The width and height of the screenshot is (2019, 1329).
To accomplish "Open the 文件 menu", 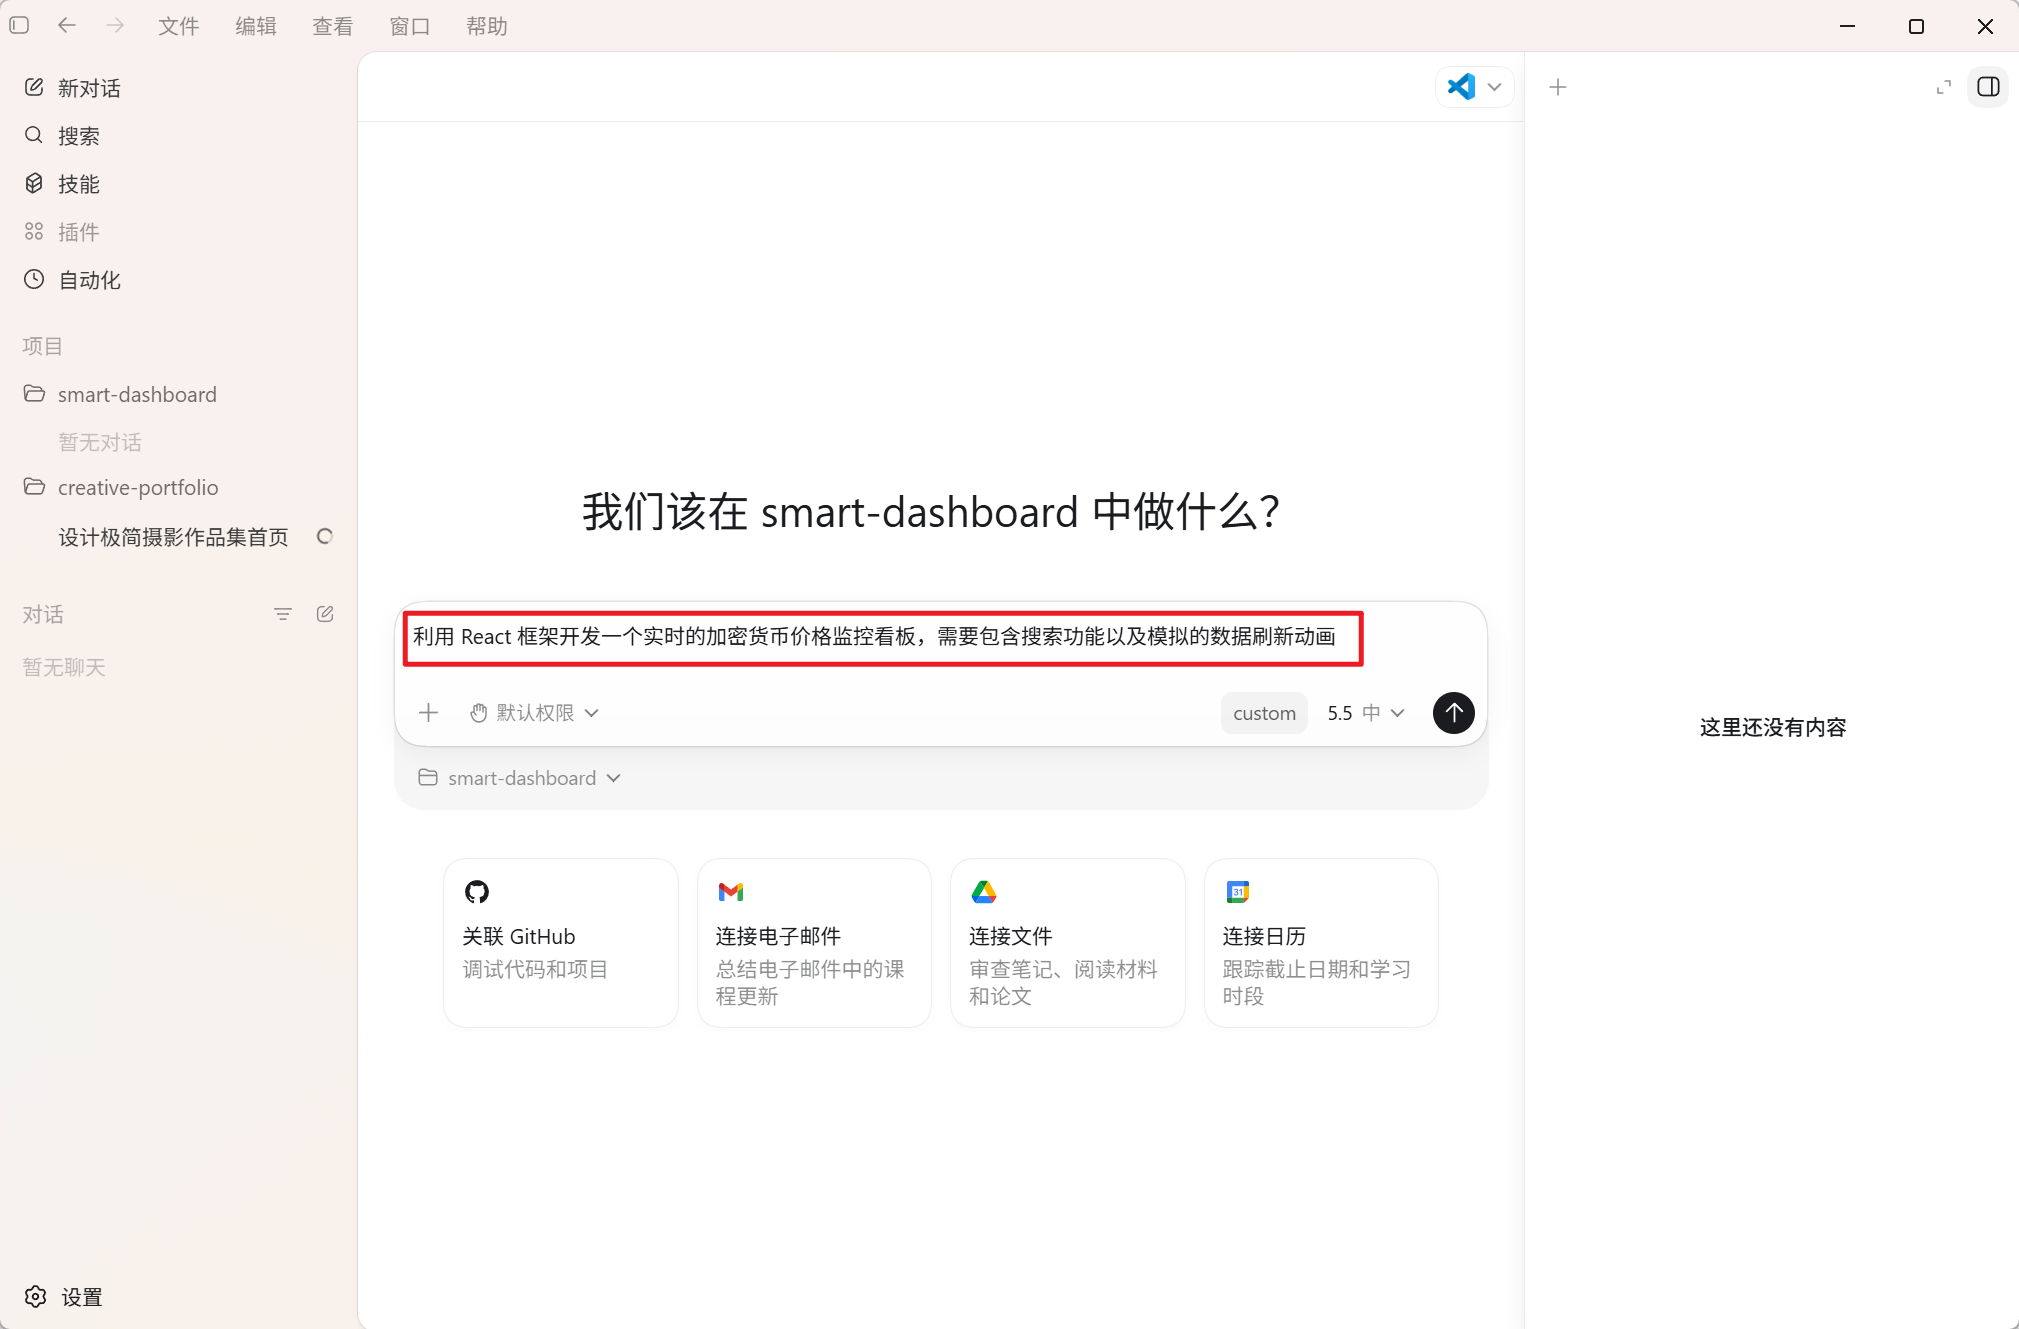I will [179, 26].
